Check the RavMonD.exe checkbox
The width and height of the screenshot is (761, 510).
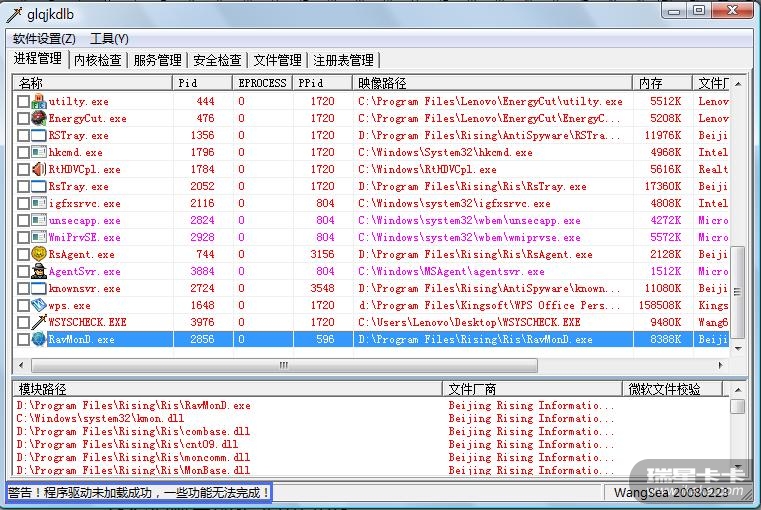[x=23, y=339]
